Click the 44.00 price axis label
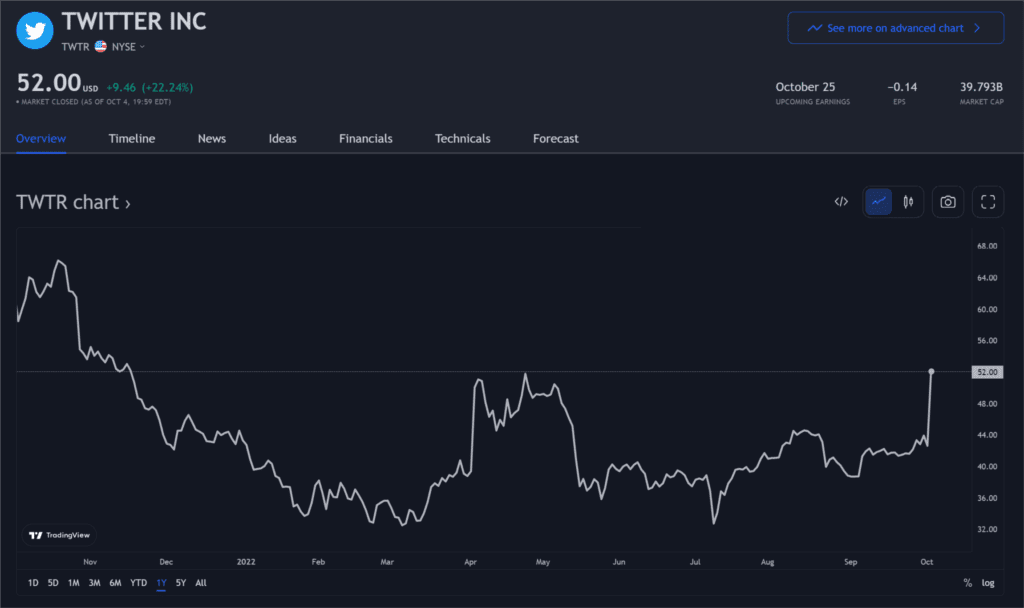Screen dimensions: 1024x608 pos(987,435)
